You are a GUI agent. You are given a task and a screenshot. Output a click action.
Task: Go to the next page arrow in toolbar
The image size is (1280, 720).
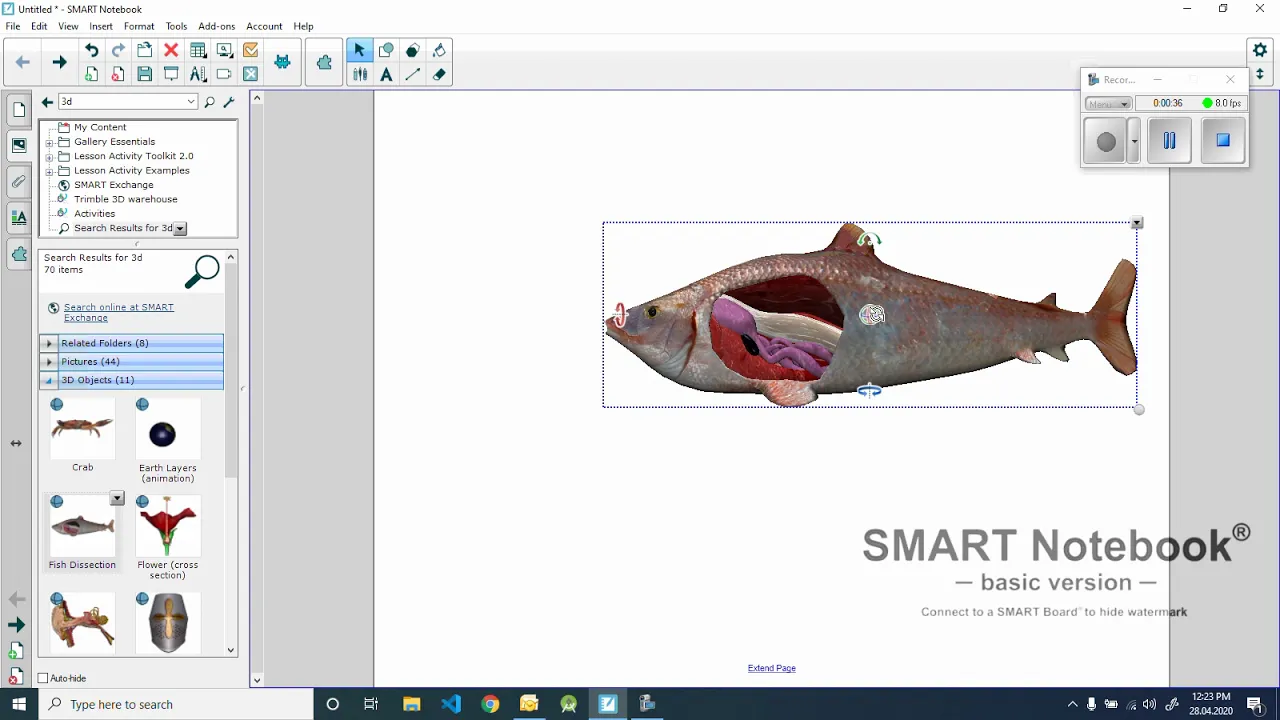tap(59, 62)
